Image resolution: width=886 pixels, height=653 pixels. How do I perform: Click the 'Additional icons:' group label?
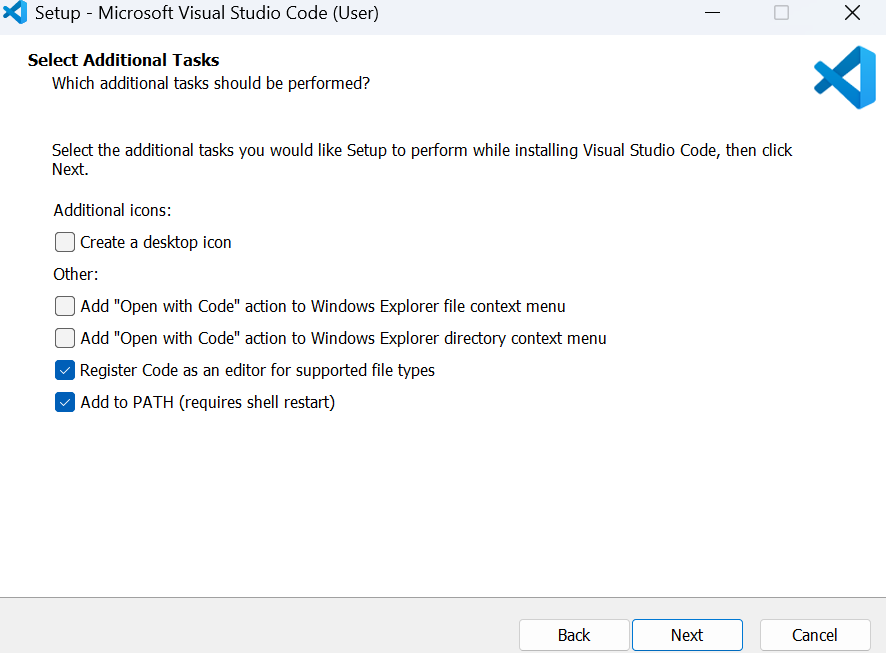click(112, 210)
